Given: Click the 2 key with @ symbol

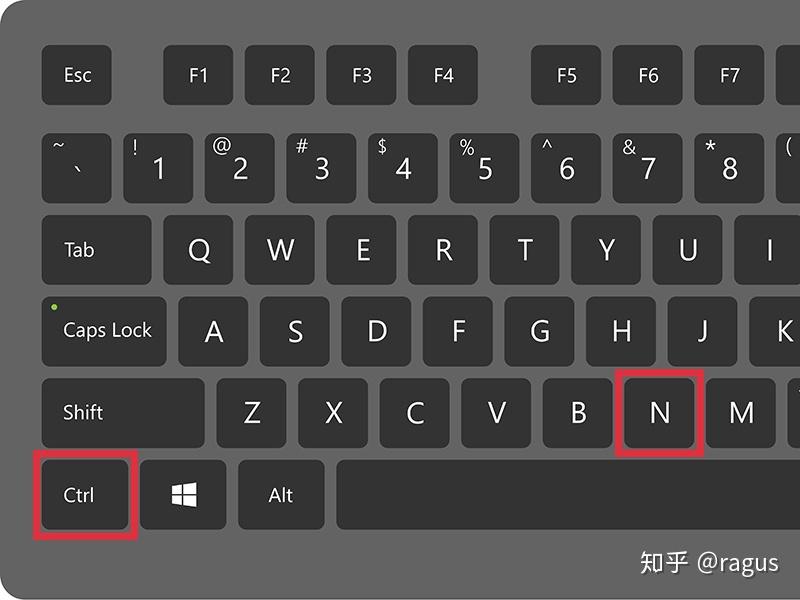Looking at the screenshot, I should pos(239,168).
